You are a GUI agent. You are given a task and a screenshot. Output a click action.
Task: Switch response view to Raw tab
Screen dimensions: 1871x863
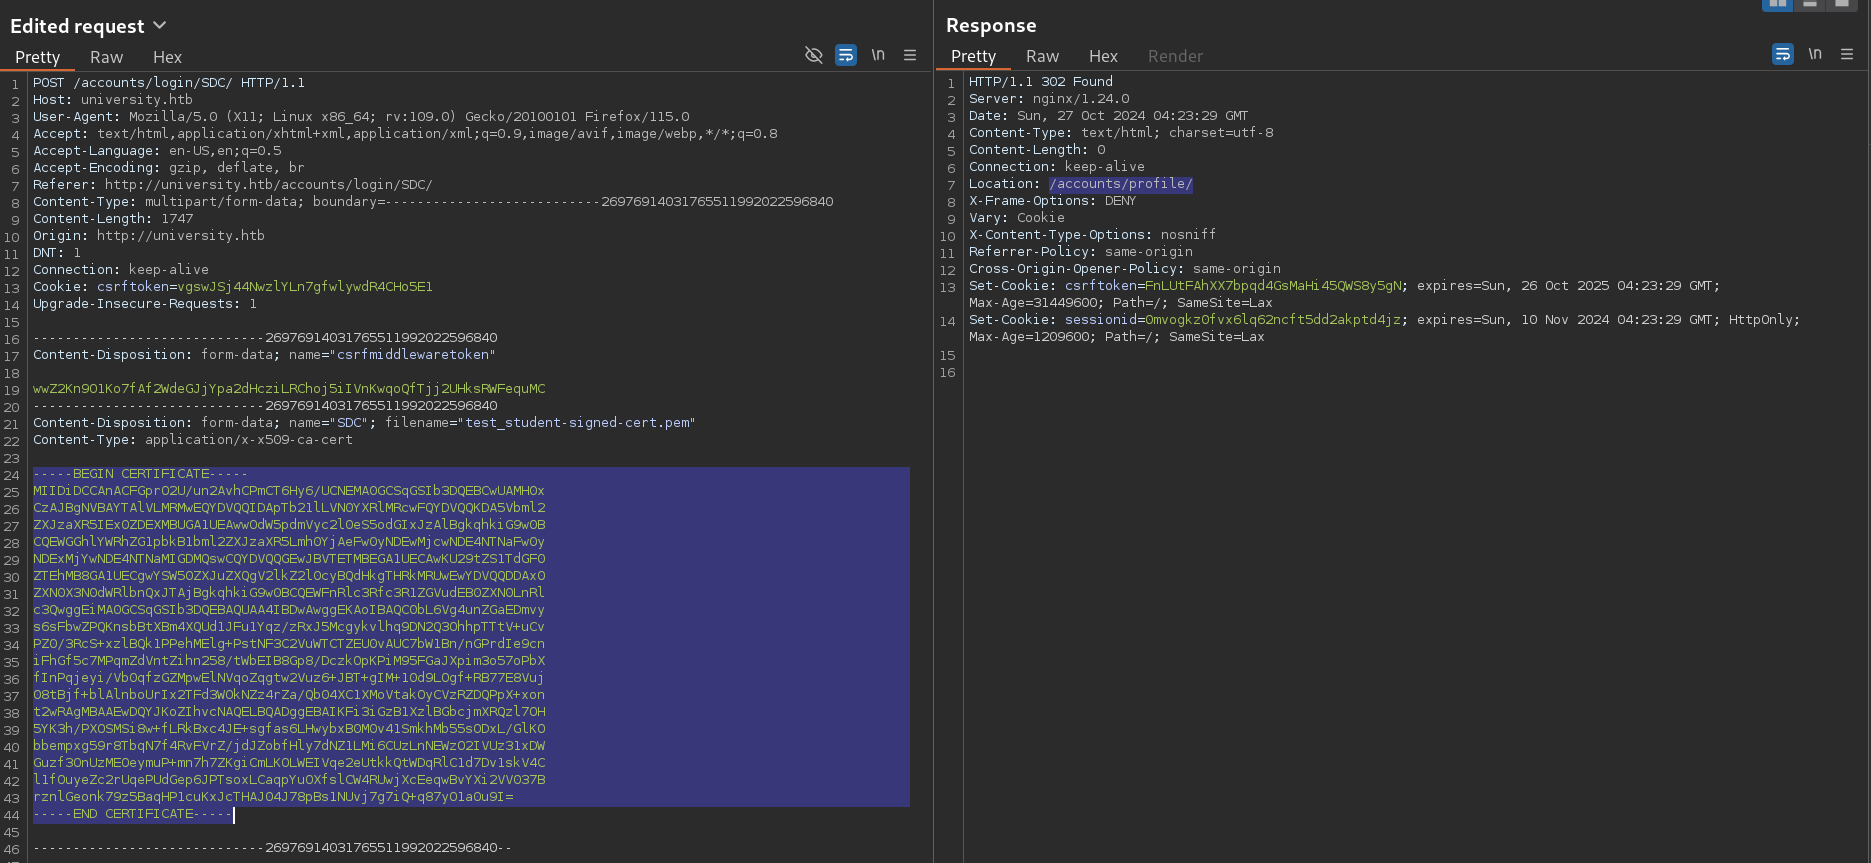(1043, 56)
